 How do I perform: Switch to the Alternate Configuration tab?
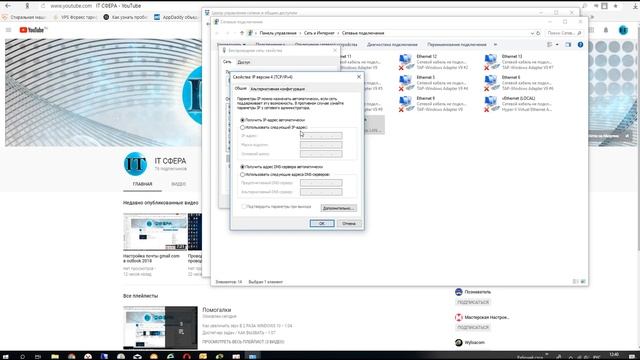click(277, 89)
